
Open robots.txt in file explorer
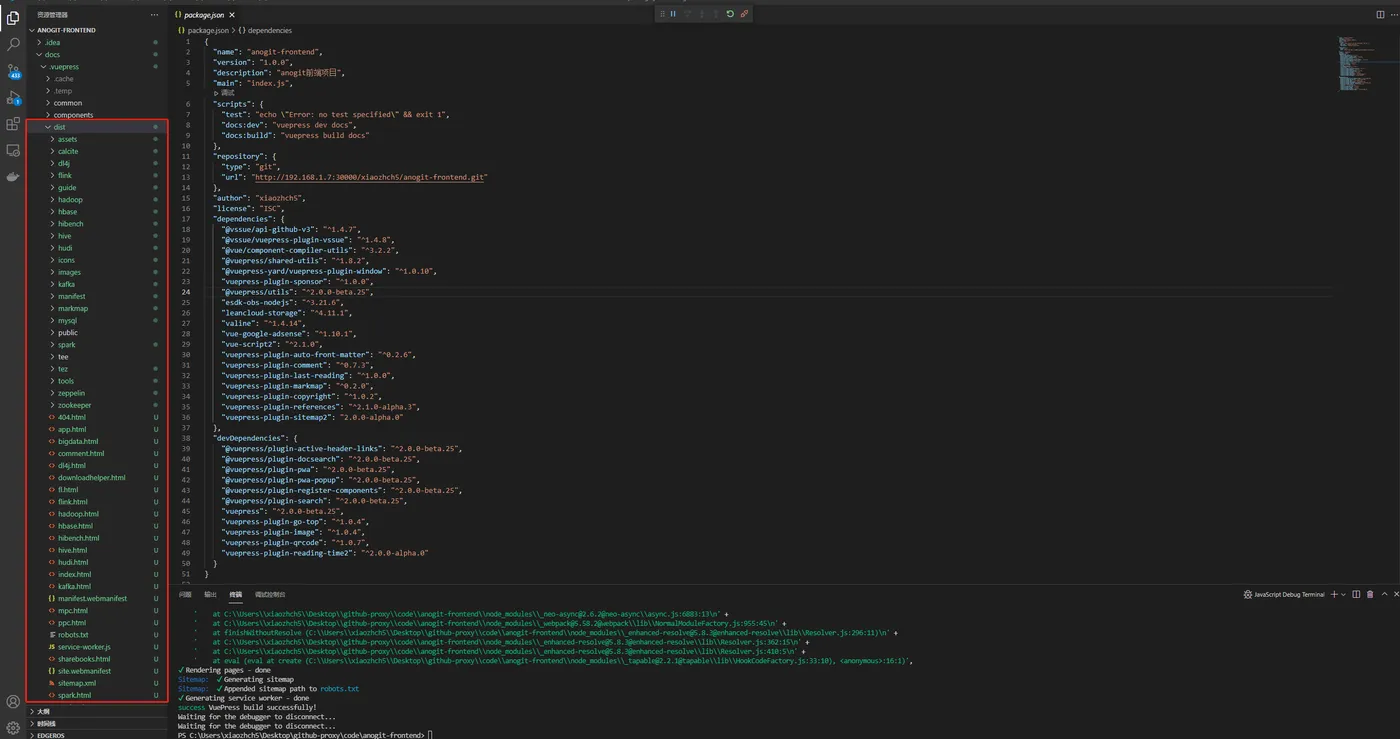tap(73, 635)
